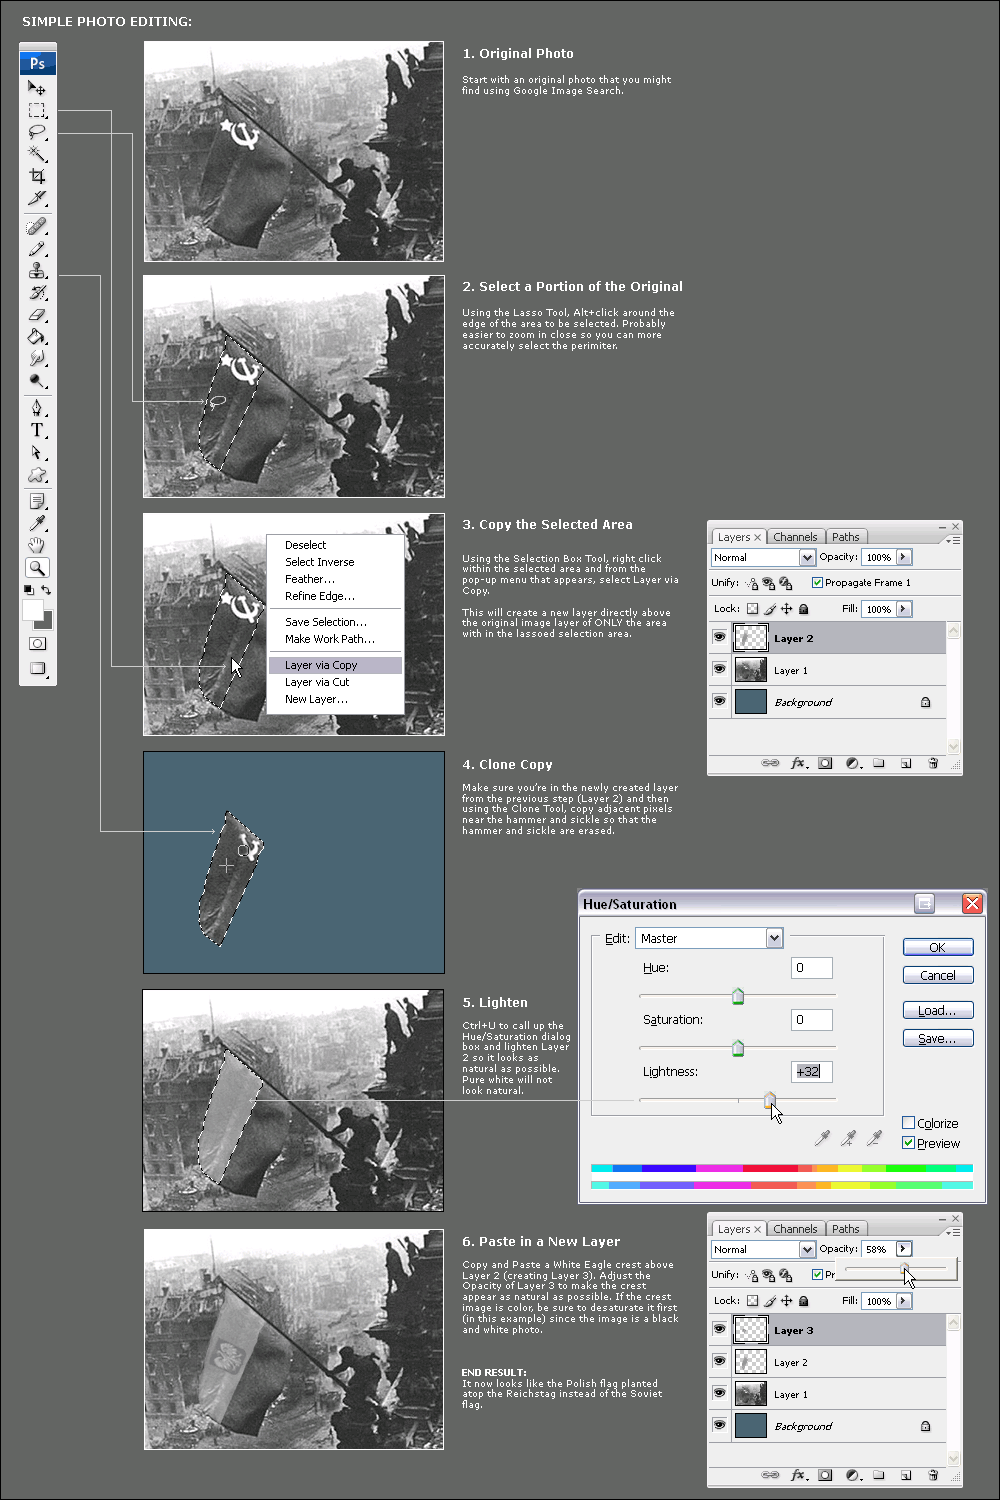Select the Magic Wand tool
Image resolution: width=1000 pixels, height=1500 pixels.
click(37, 154)
